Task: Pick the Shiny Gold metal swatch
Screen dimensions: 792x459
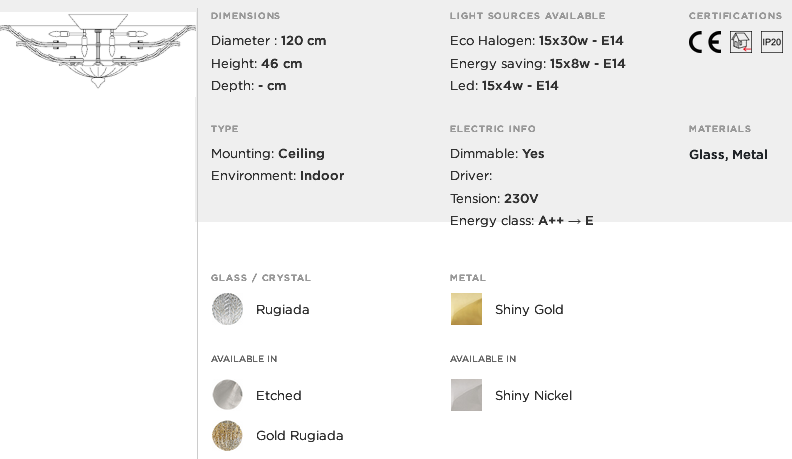Action: pos(466,309)
